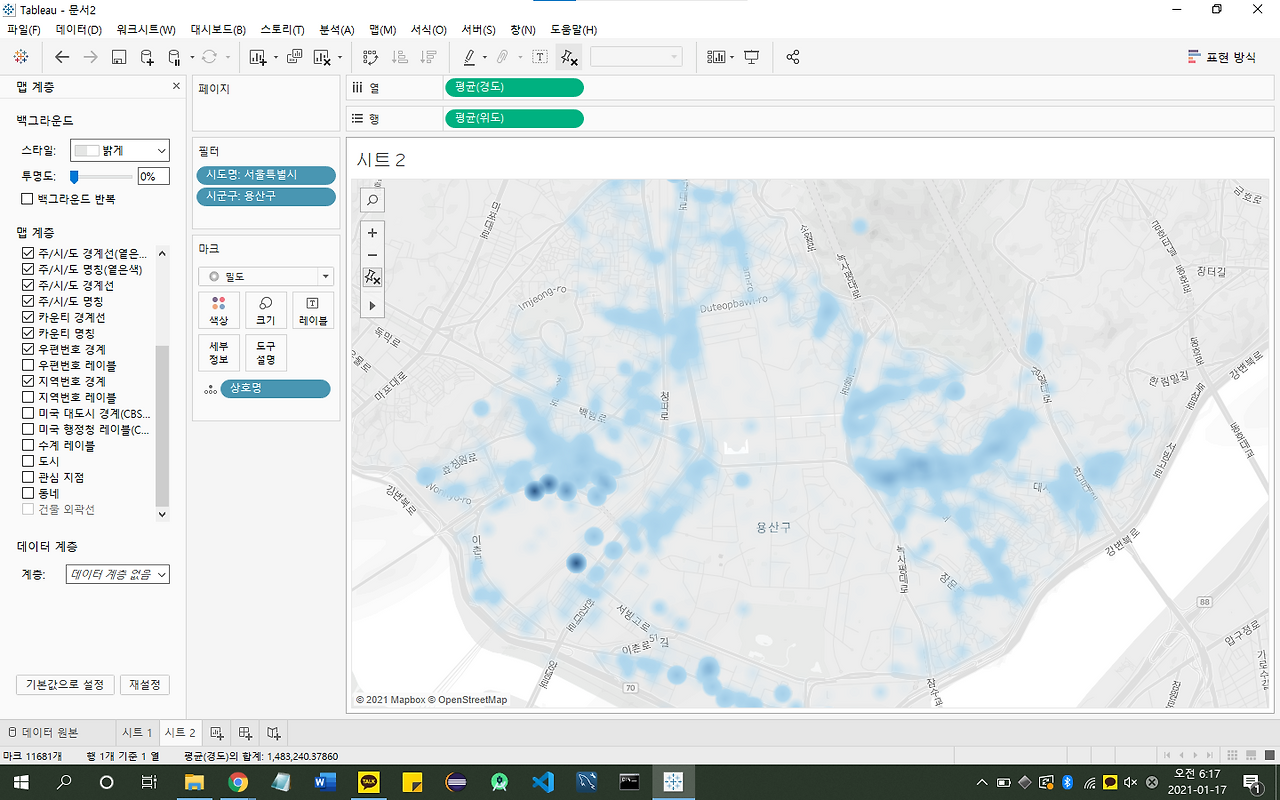This screenshot has width=1280, height=800.
Task: Create a new worksheet from the toolbar
Action: pos(257,57)
